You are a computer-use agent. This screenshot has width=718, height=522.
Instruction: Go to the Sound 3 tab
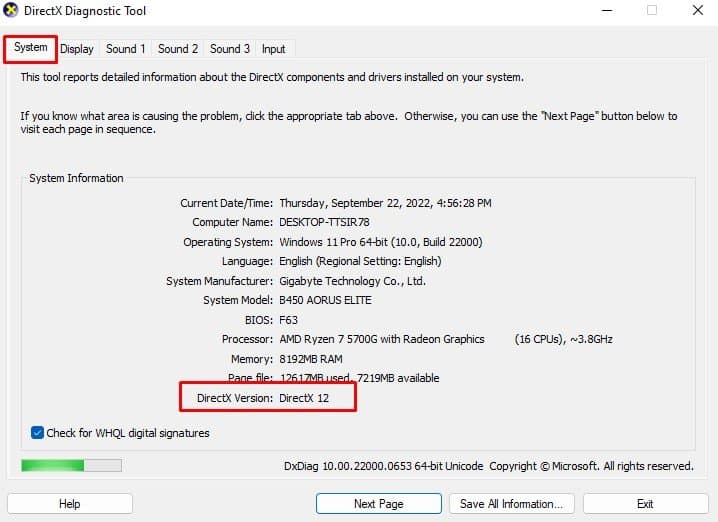[230, 49]
